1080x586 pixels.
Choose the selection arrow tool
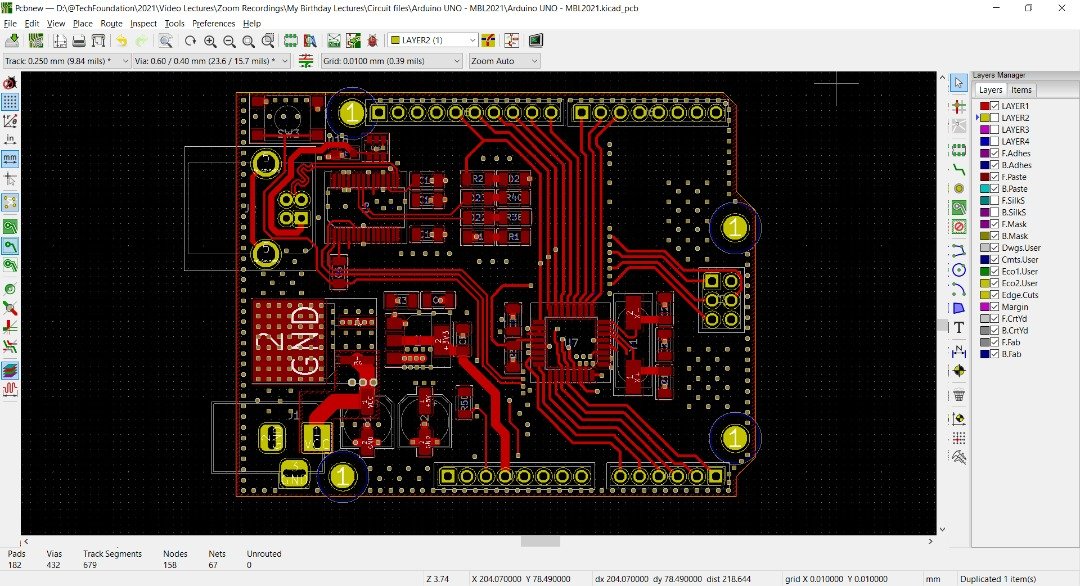(958, 83)
